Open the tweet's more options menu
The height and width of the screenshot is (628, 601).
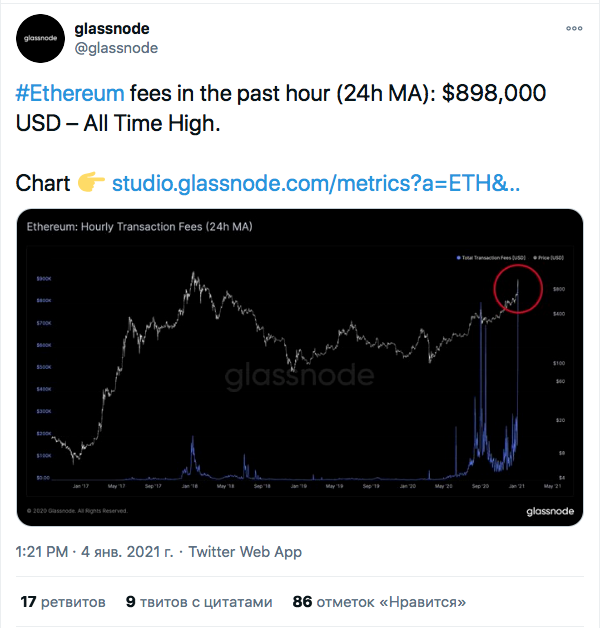pos(574,29)
